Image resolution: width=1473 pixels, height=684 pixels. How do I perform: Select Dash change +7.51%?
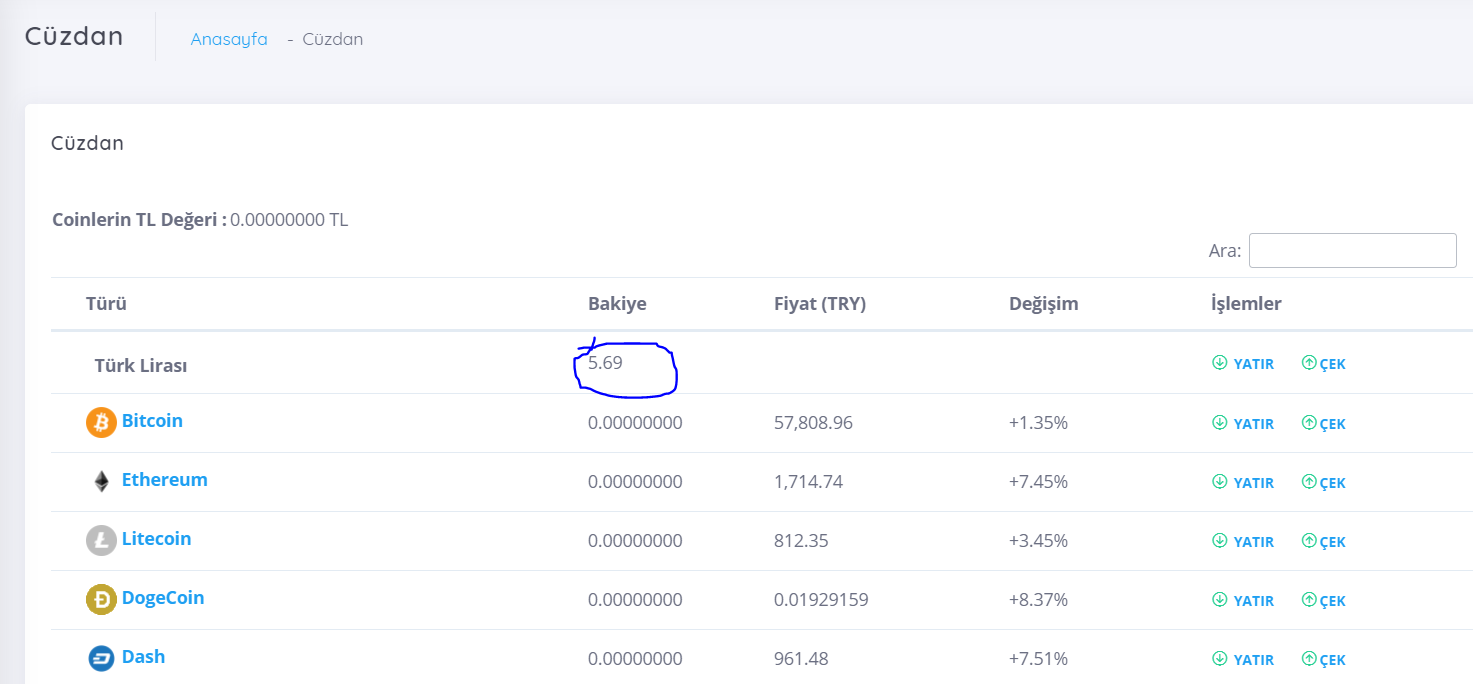(x=1038, y=659)
